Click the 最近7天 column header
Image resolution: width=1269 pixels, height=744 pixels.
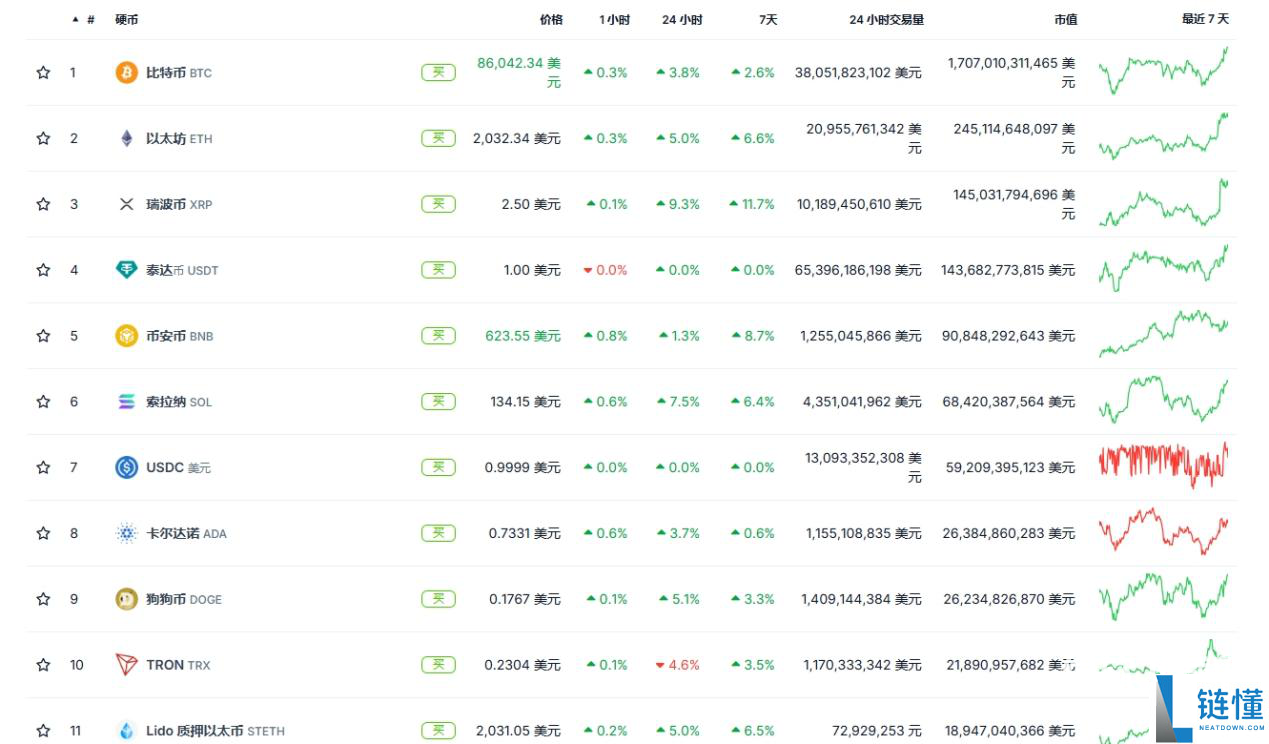pyautogui.click(x=1205, y=19)
